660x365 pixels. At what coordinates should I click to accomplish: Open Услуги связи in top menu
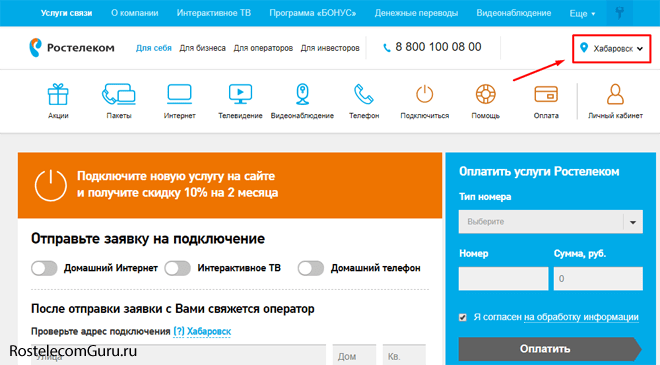(67, 13)
